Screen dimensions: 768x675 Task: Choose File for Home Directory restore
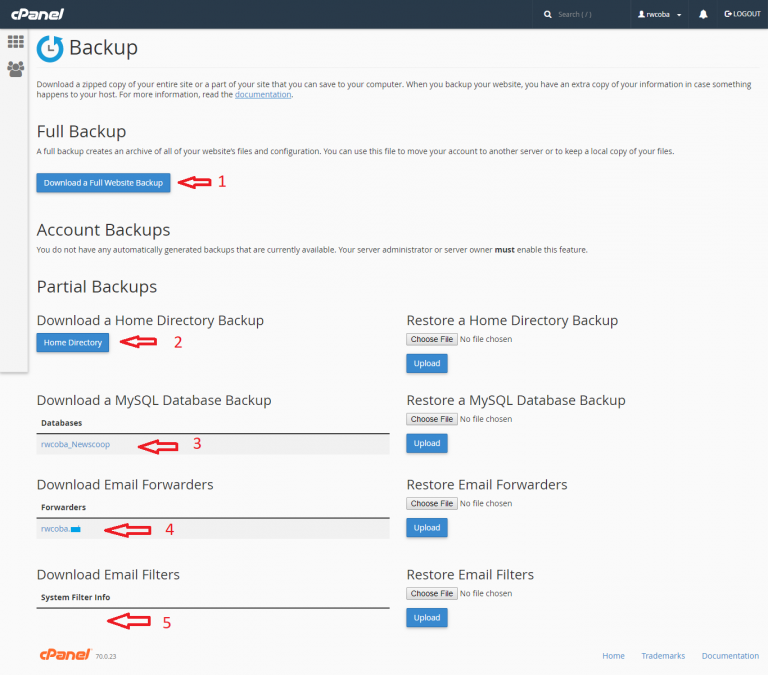coord(432,339)
